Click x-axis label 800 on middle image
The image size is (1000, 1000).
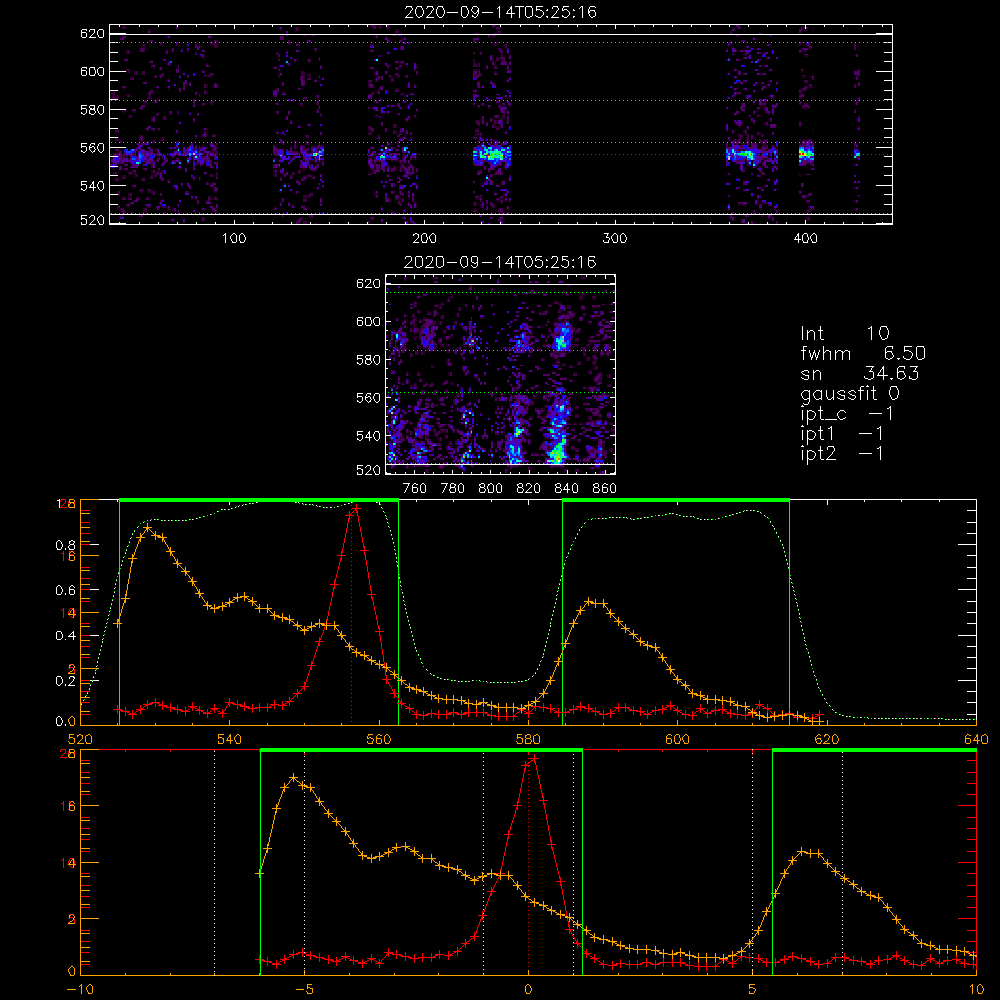tap(490, 489)
